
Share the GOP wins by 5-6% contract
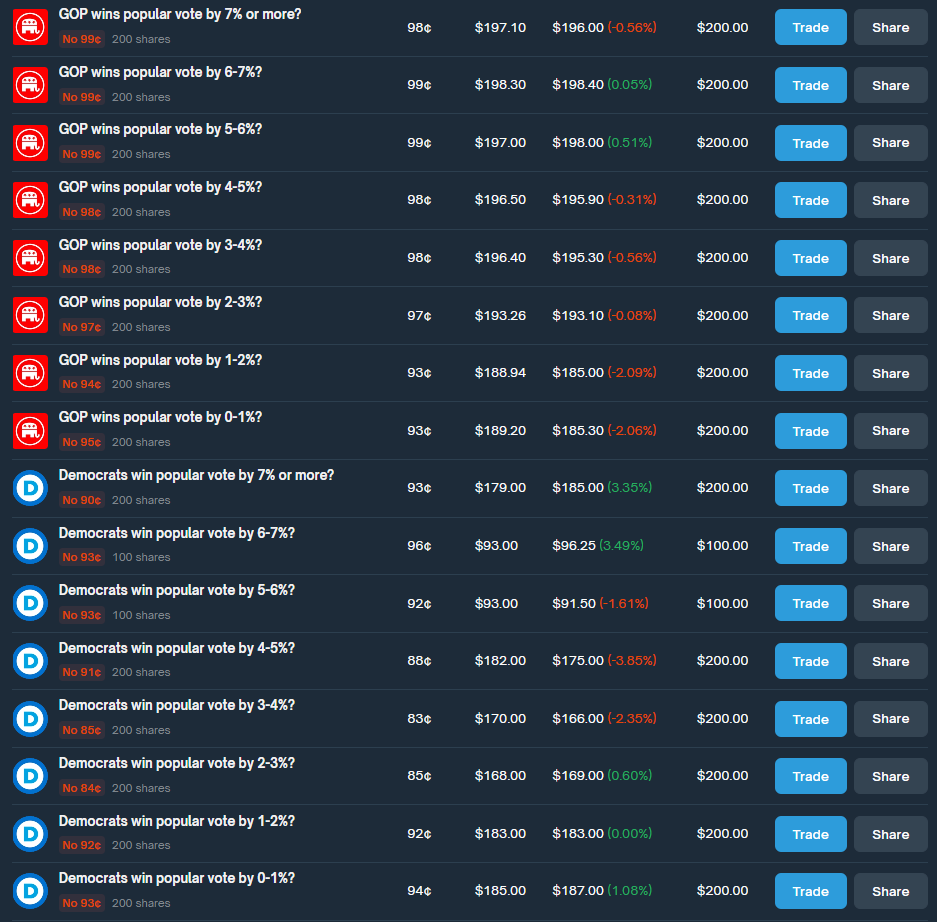pyautogui.click(x=890, y=143)
